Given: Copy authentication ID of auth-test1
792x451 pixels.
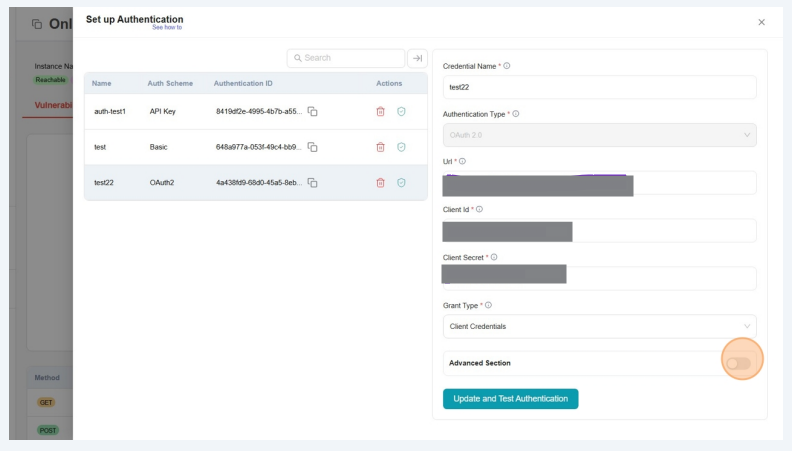Looking at the screenshot, I should (313, 112).
